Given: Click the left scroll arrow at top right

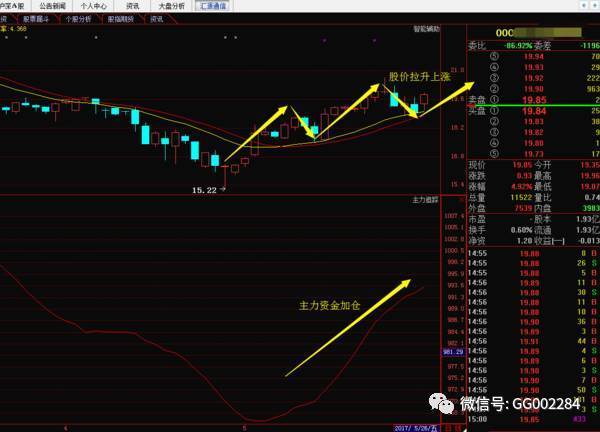Looking at the screenshot, I should pyautogui.click(x=584, y=5).
